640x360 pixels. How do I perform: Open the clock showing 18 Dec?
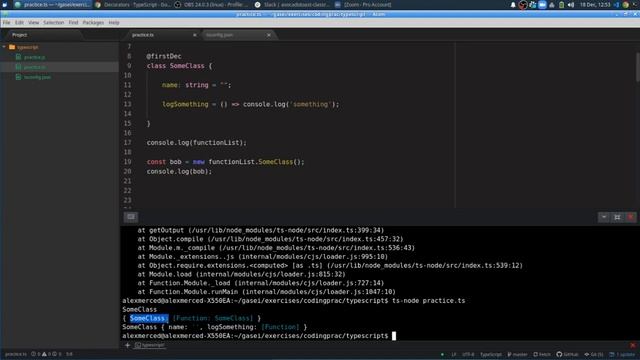tap(595, 5)
